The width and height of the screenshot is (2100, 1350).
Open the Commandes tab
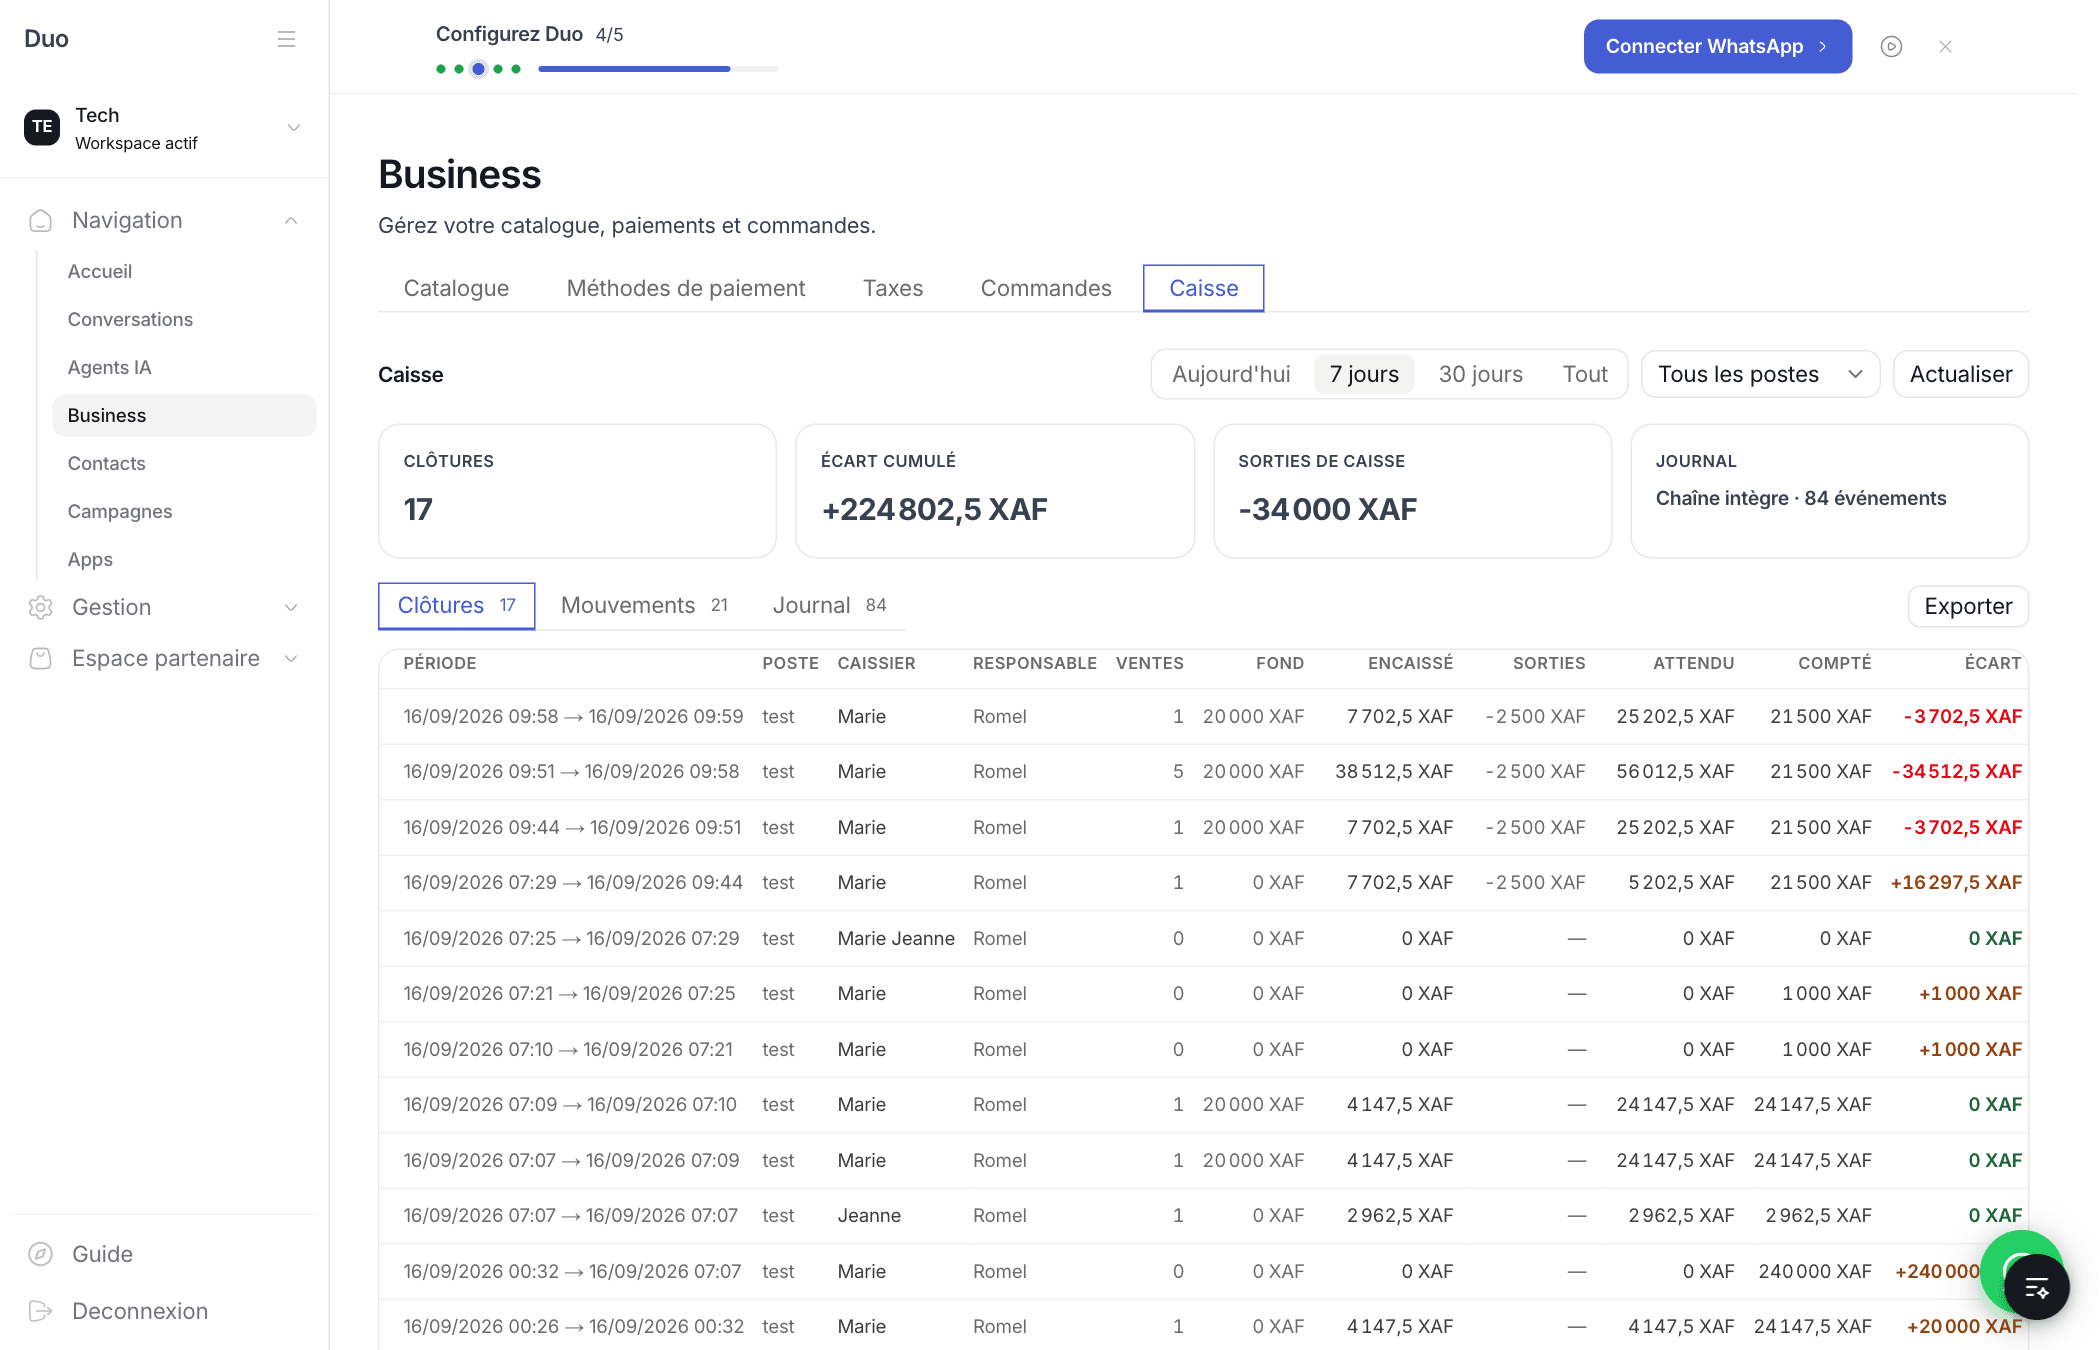[1046, 288]
